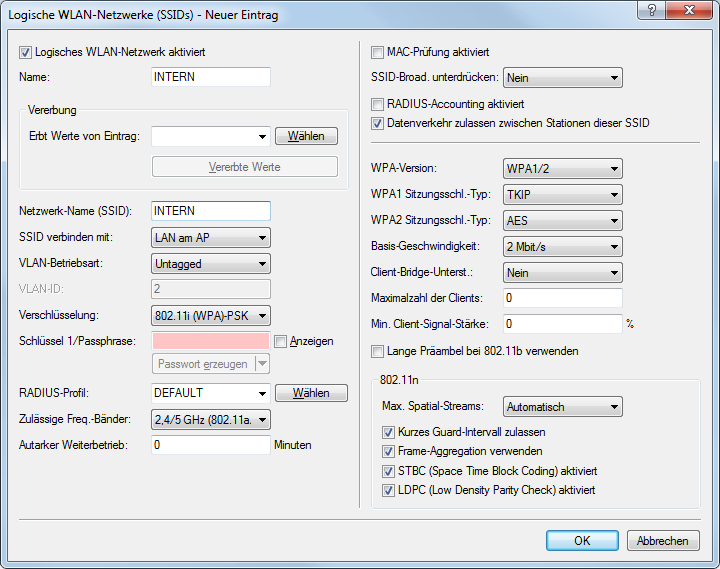This screenshot has width=720, height=569.
Task: Check Lange Präambel bei 802.11b verwenden
Action: point(378,351)
